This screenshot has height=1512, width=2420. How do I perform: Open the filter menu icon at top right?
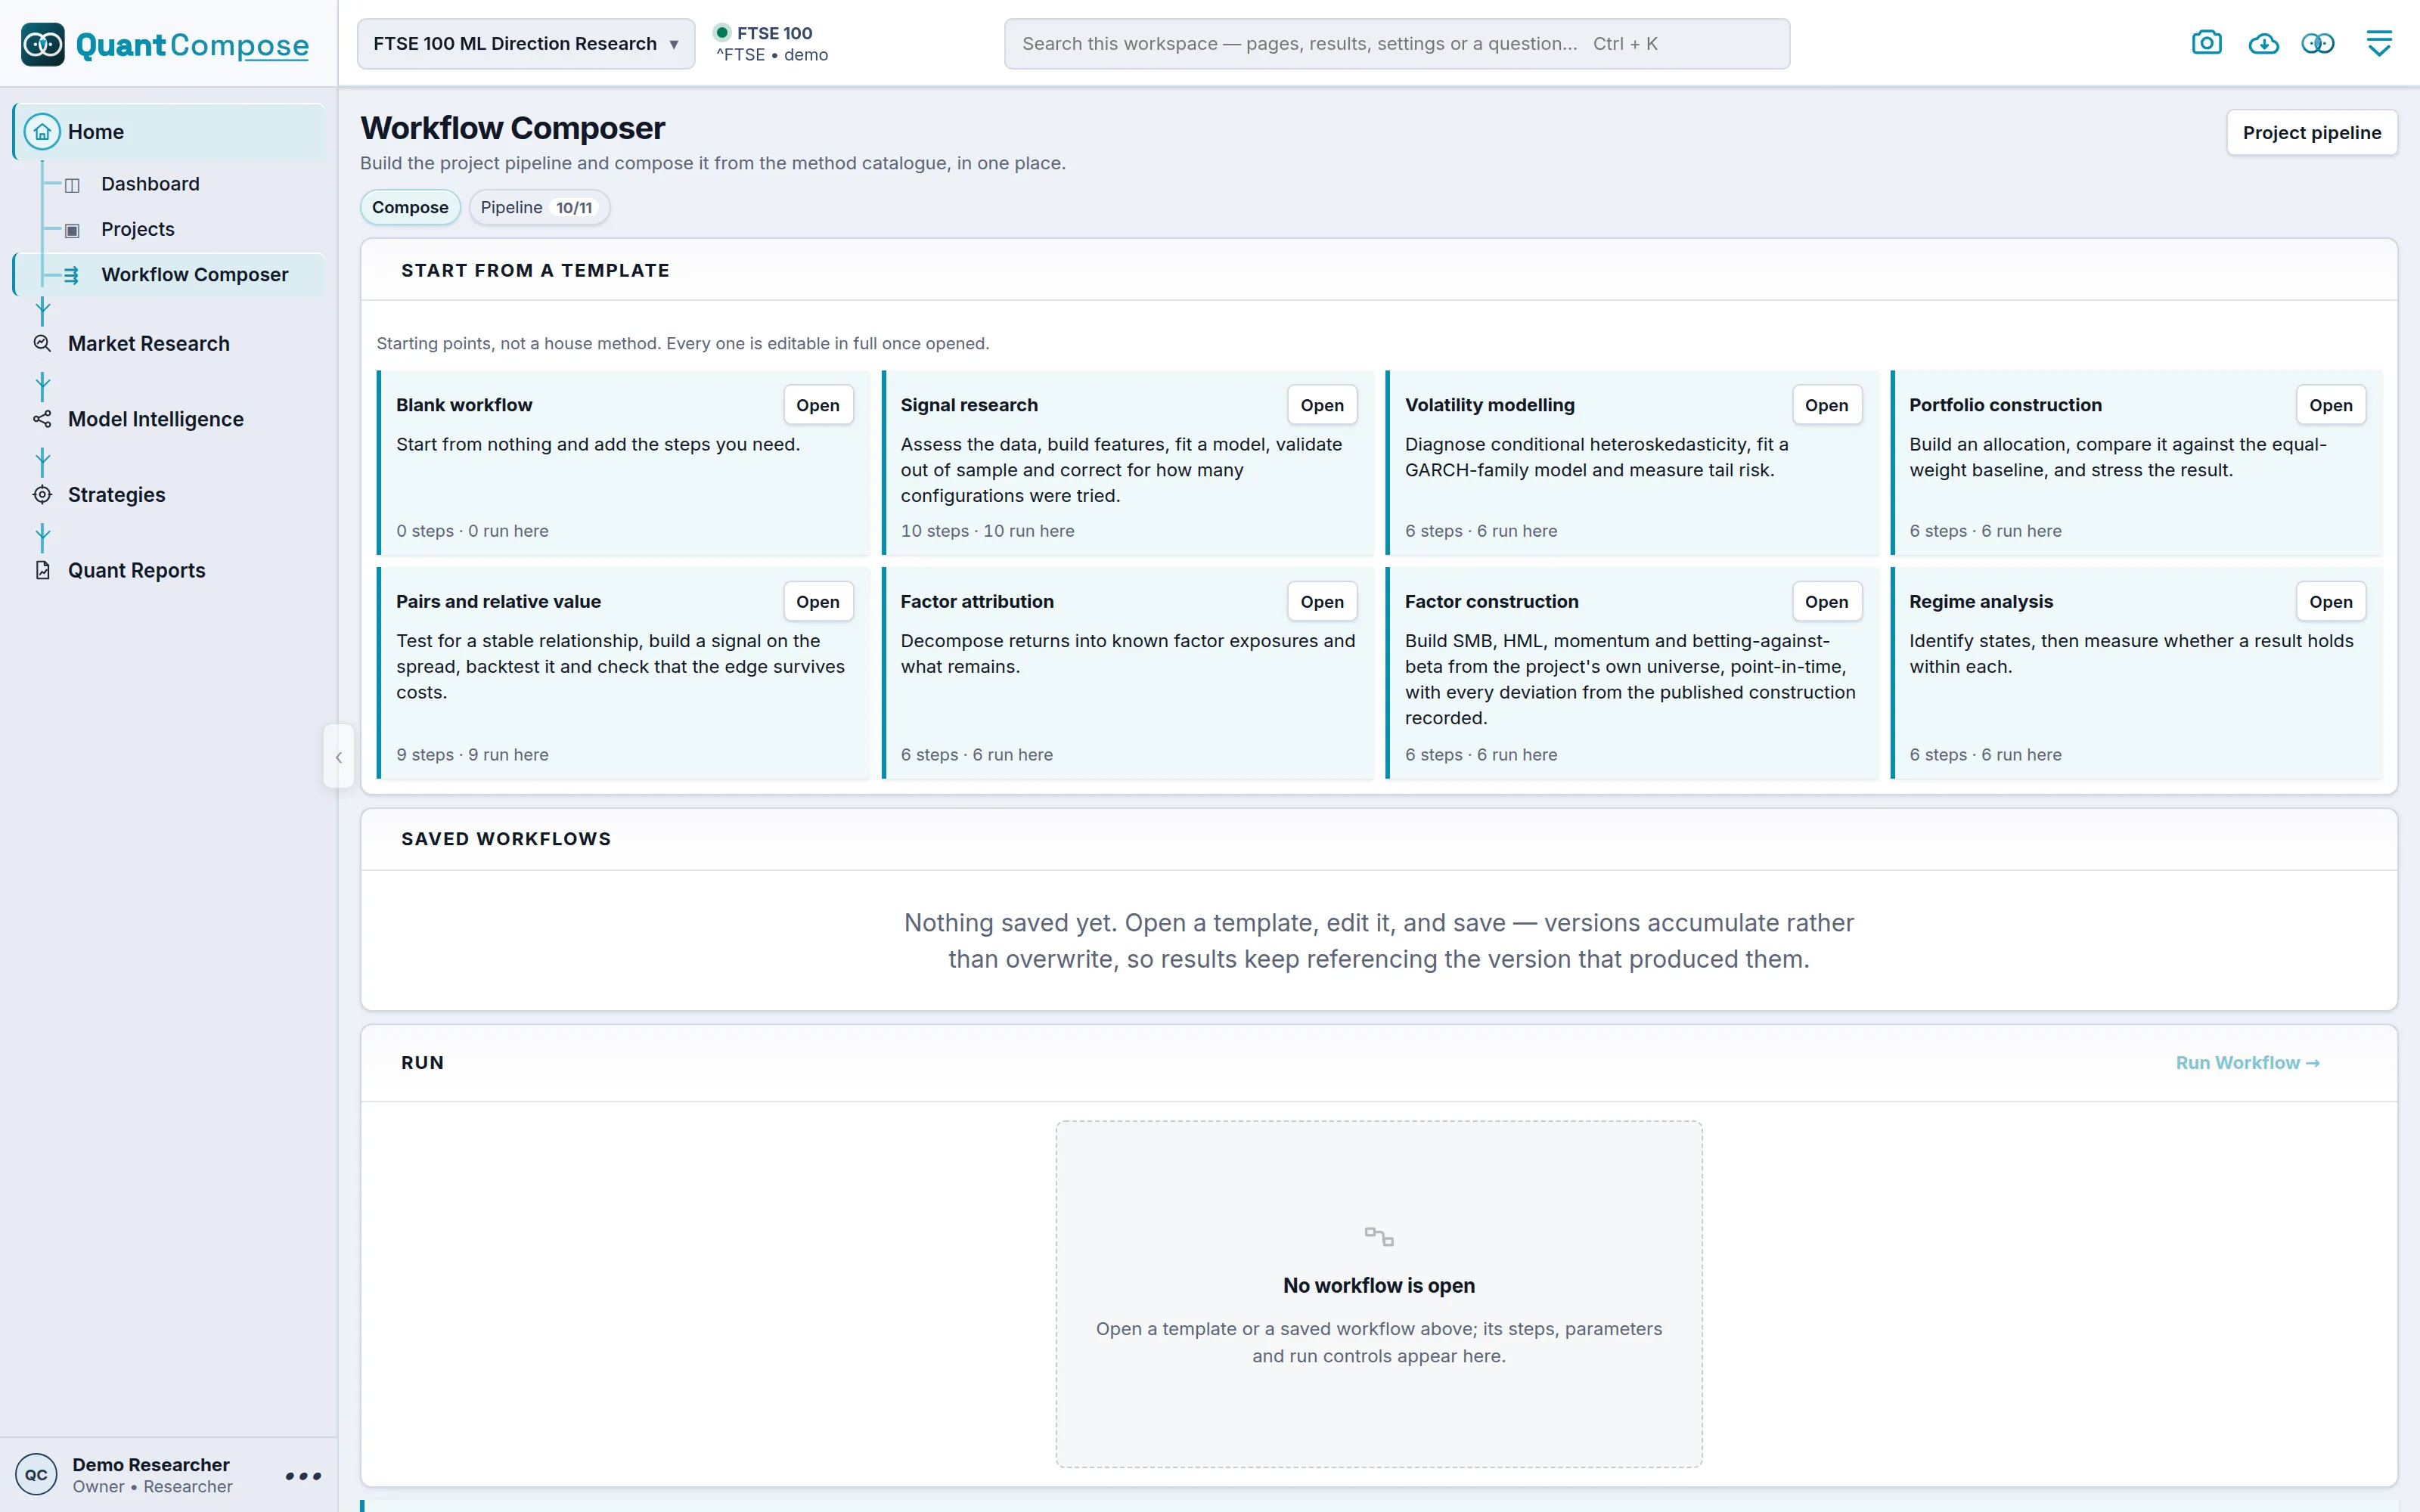tap(2379, 43)
